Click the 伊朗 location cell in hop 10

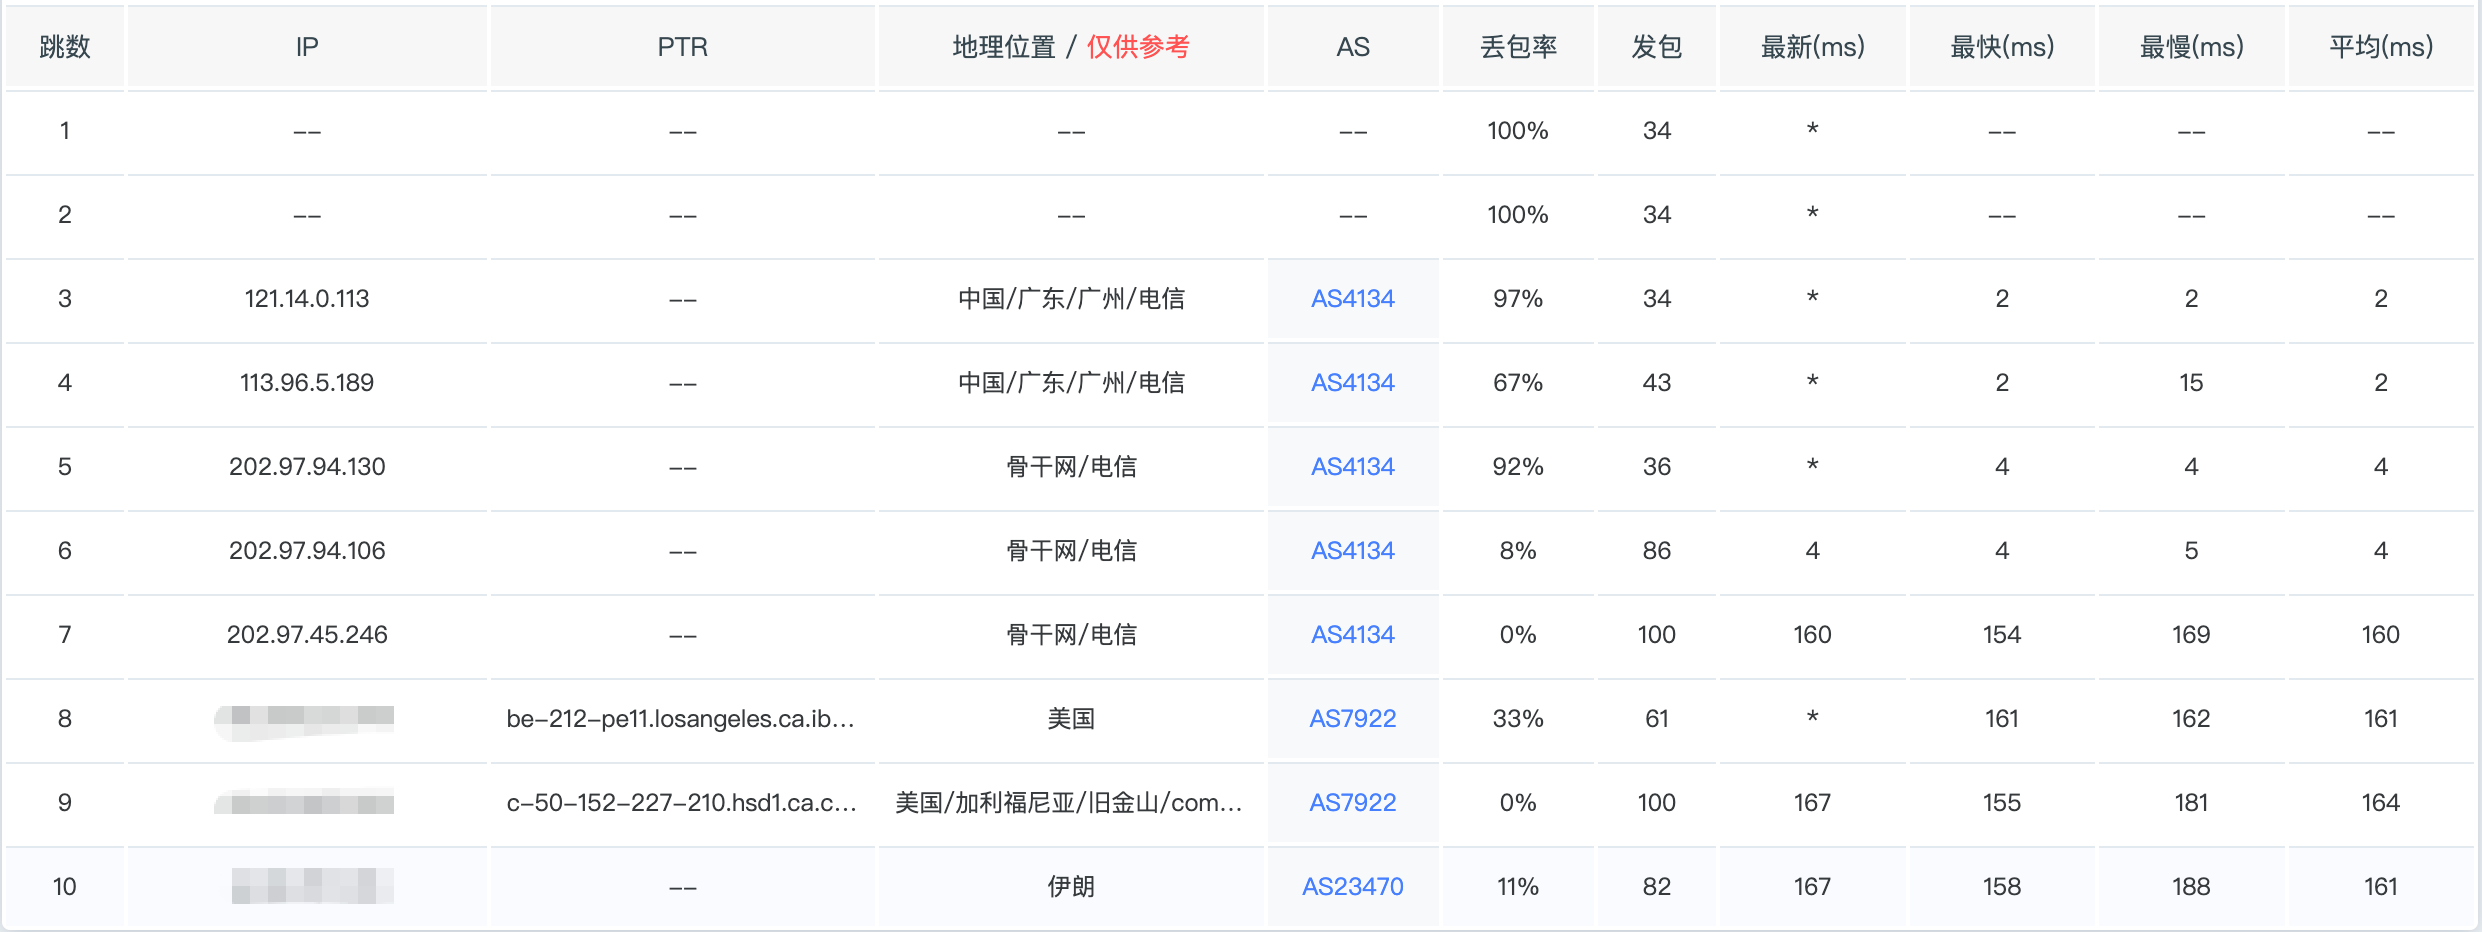pyautogui.click(x=1071, y=887)
